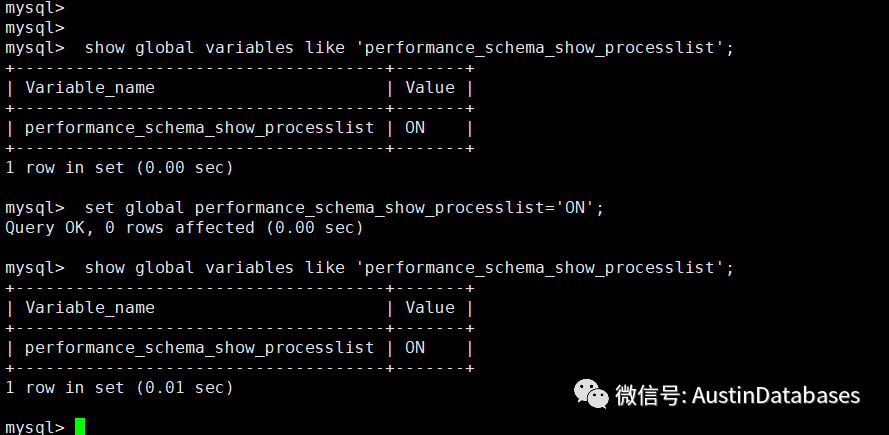Click the second Value column header
The width and height of the screenshot is (889, 435).
(x=430, y=307)
